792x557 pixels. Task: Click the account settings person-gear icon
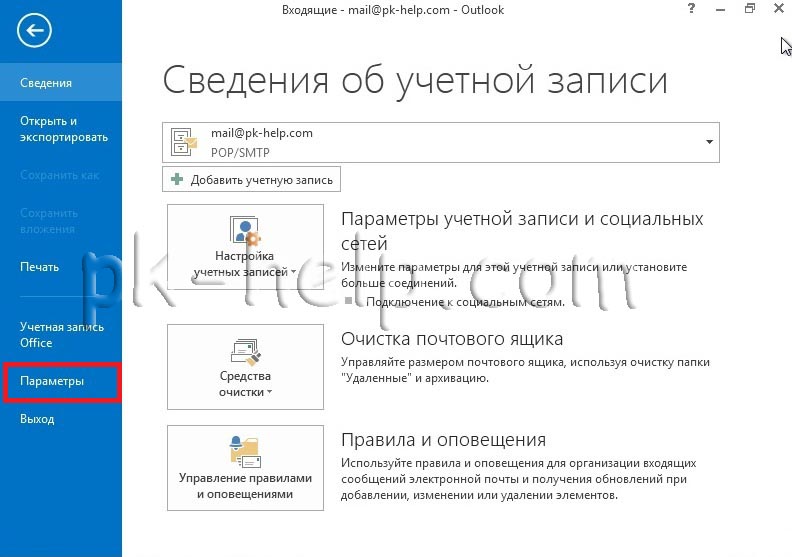click(245, 230)
